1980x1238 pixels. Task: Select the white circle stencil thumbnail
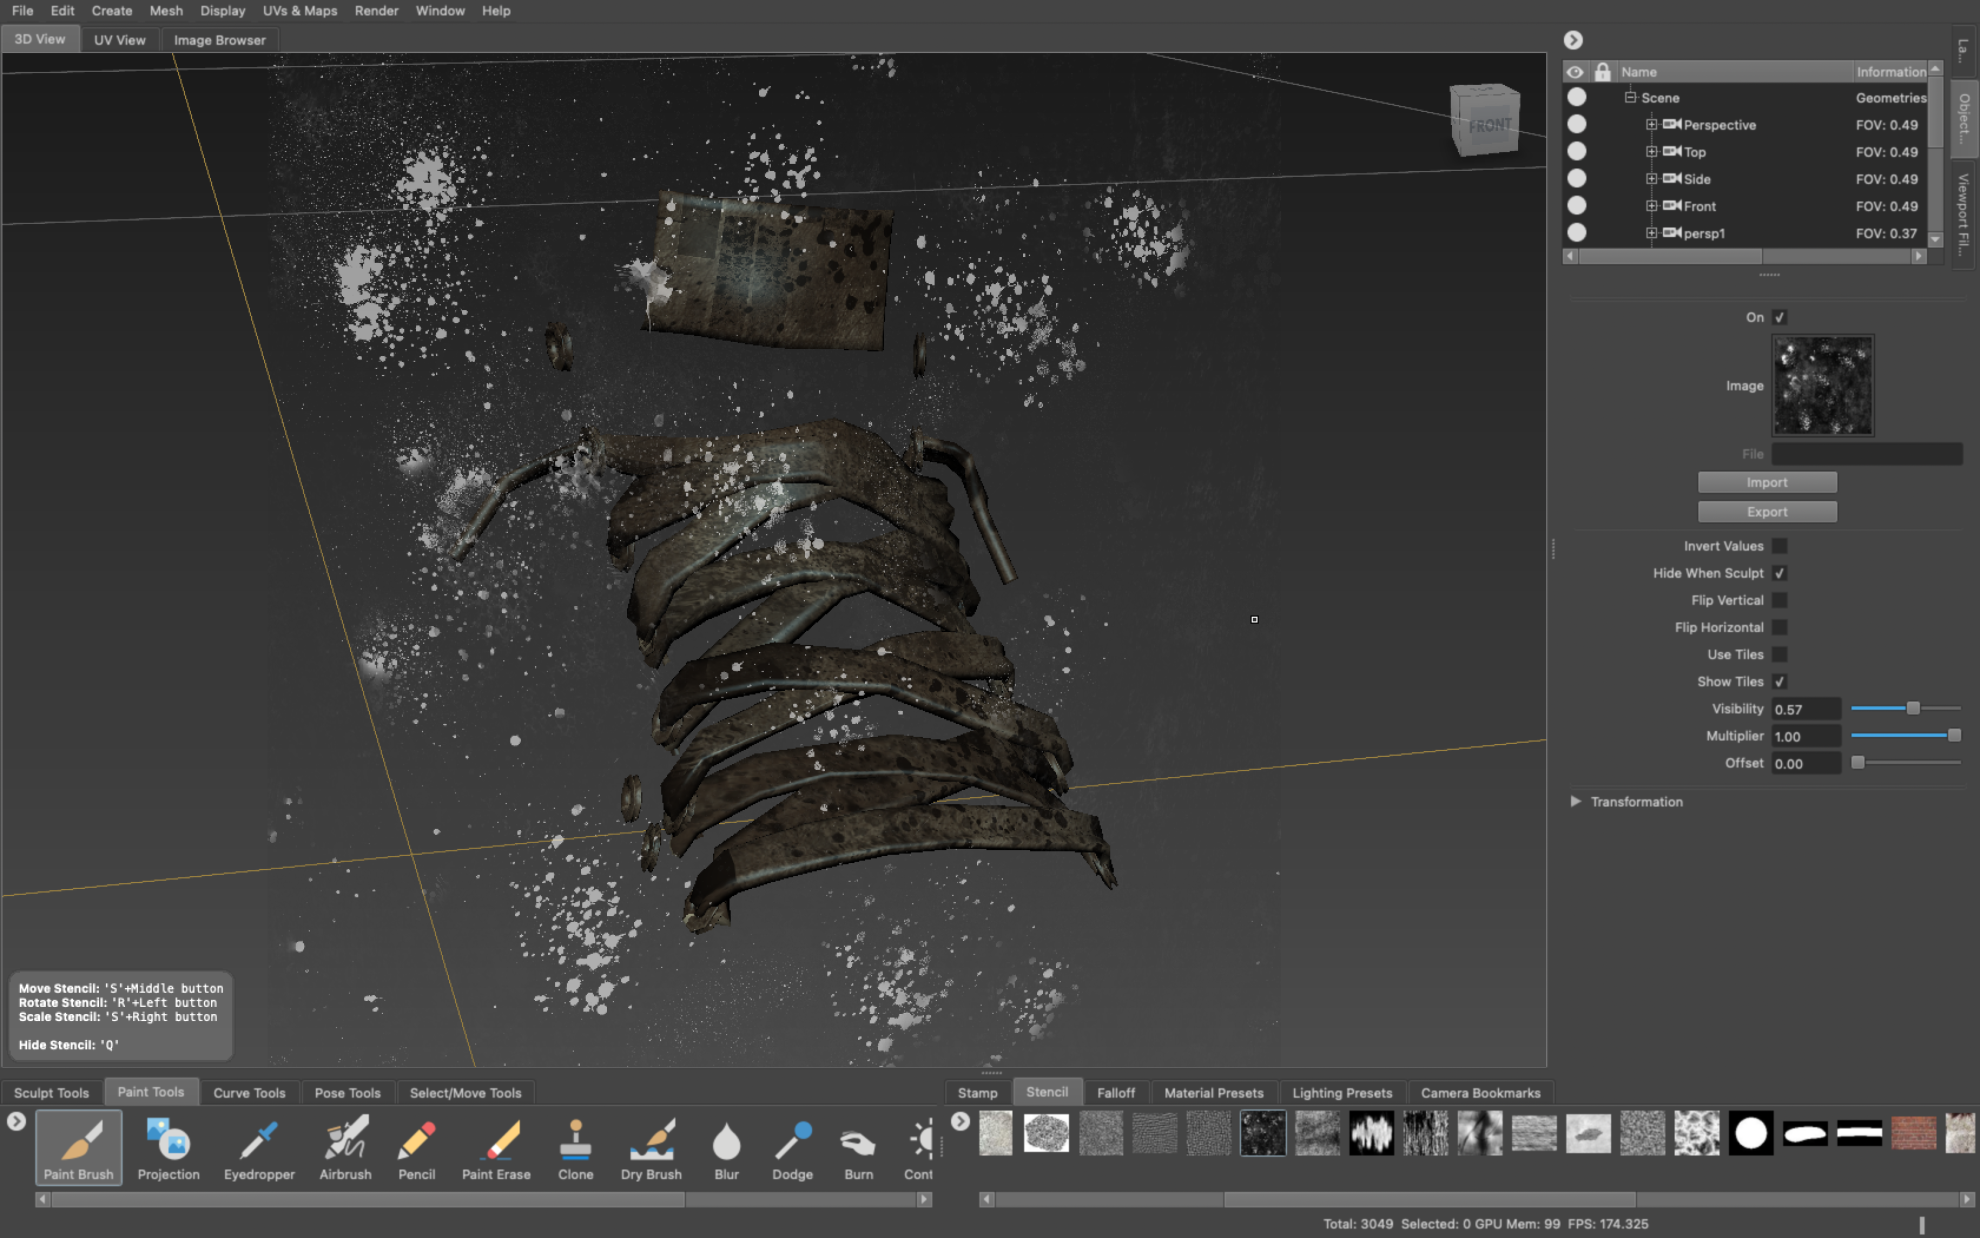(1751, 1133)
